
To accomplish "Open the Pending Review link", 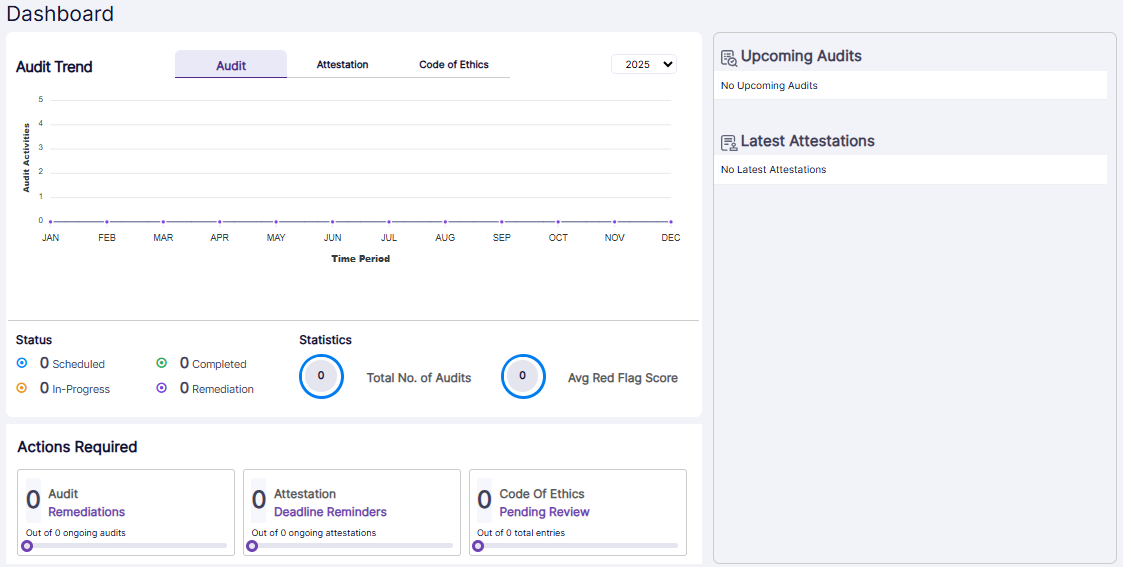I will click(x=544, y=512).
